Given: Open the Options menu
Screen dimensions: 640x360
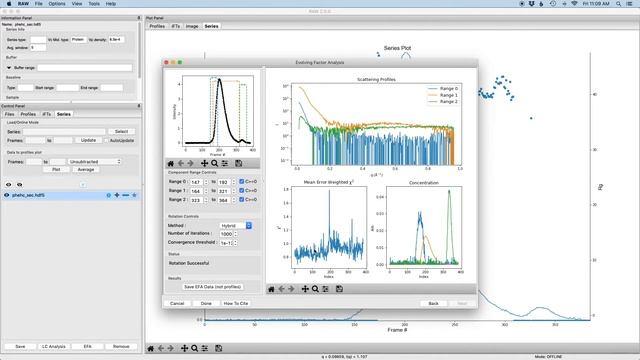Looking at the screenshot, I should [57, 4].
